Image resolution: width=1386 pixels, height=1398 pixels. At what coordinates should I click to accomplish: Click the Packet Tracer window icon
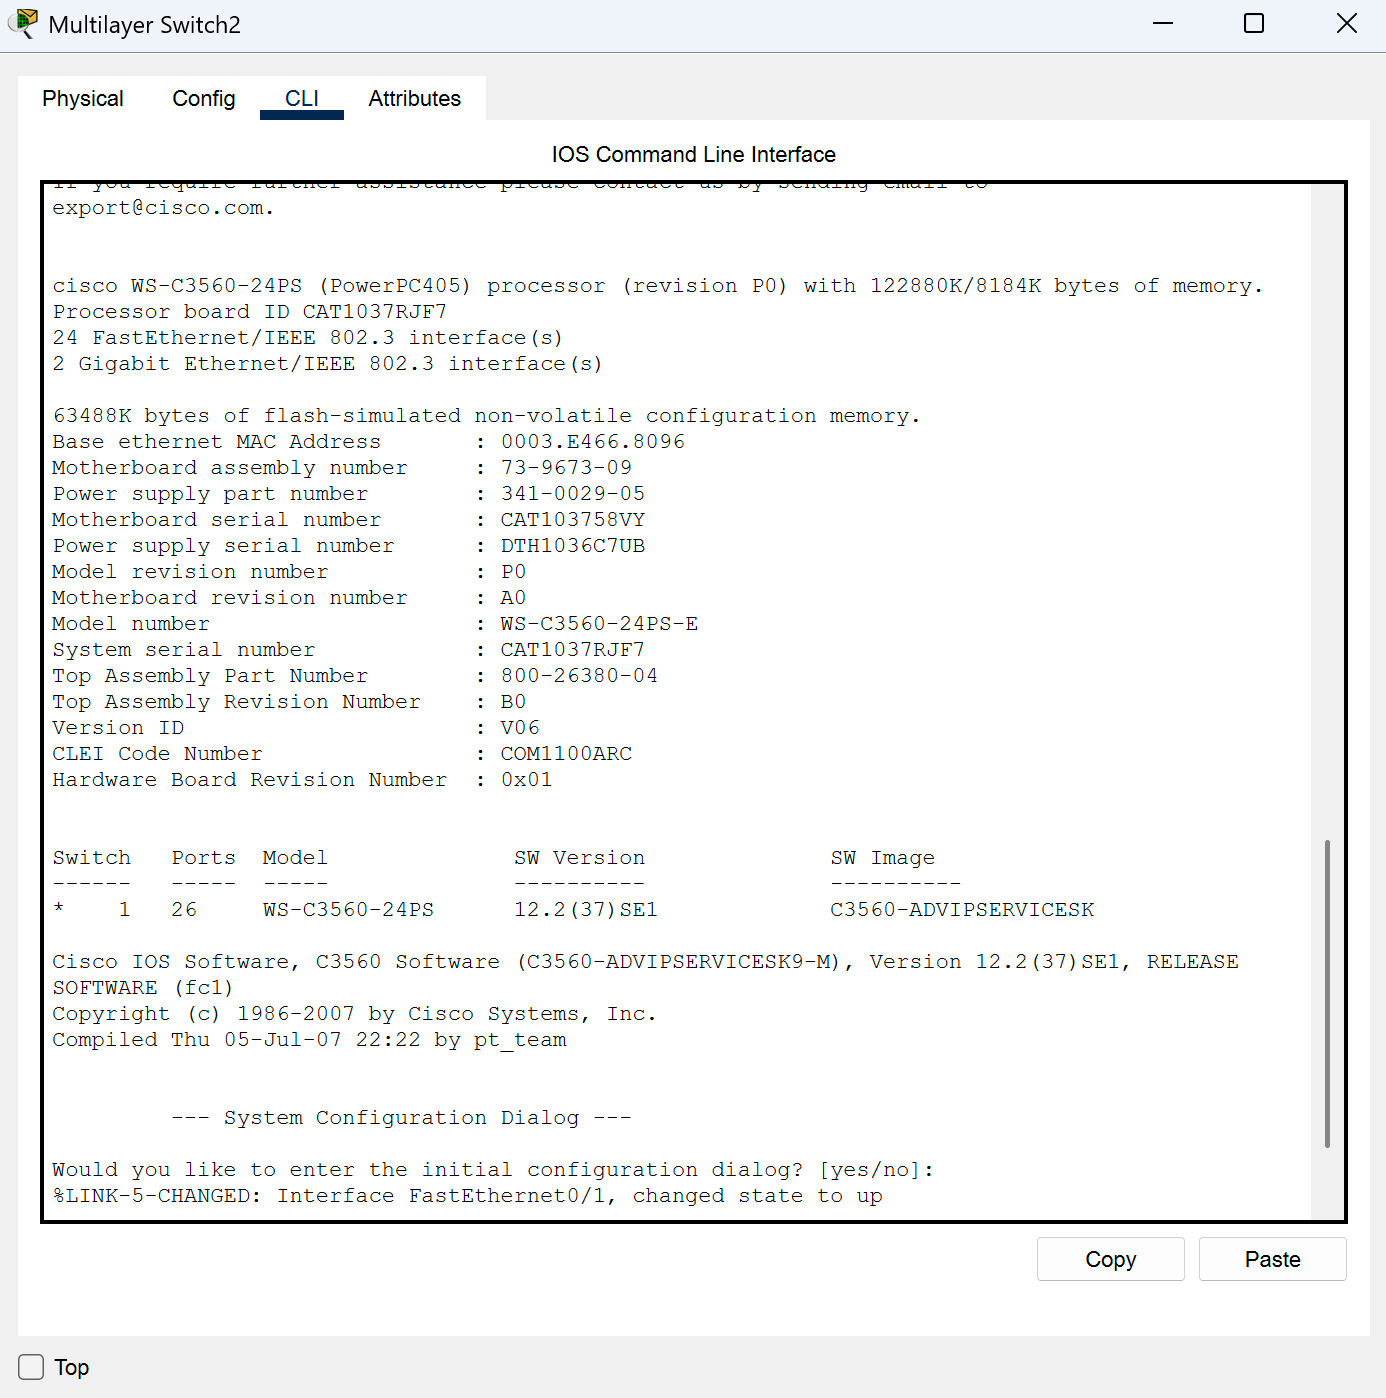[x=23, y=24]
